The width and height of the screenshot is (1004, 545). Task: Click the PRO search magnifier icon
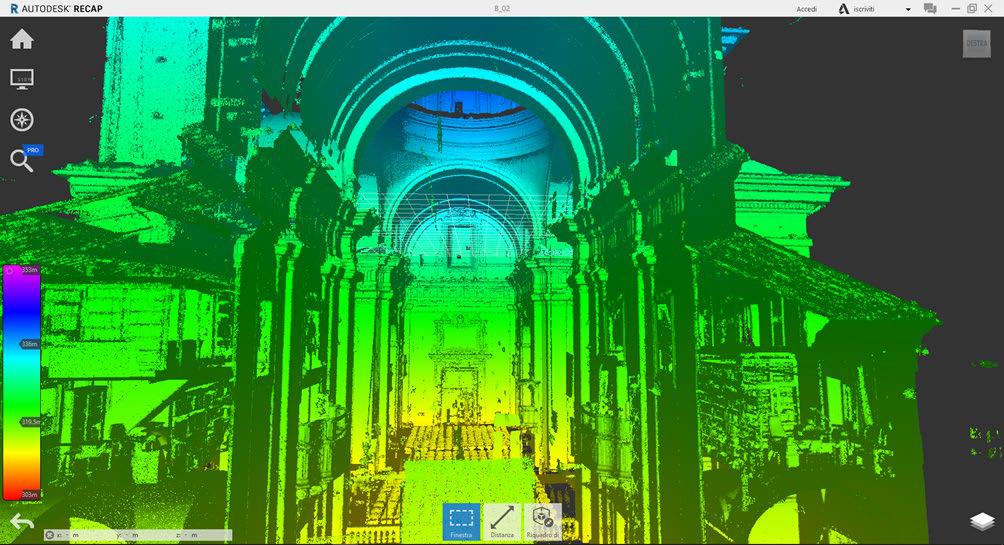click(x=21, y=160)
